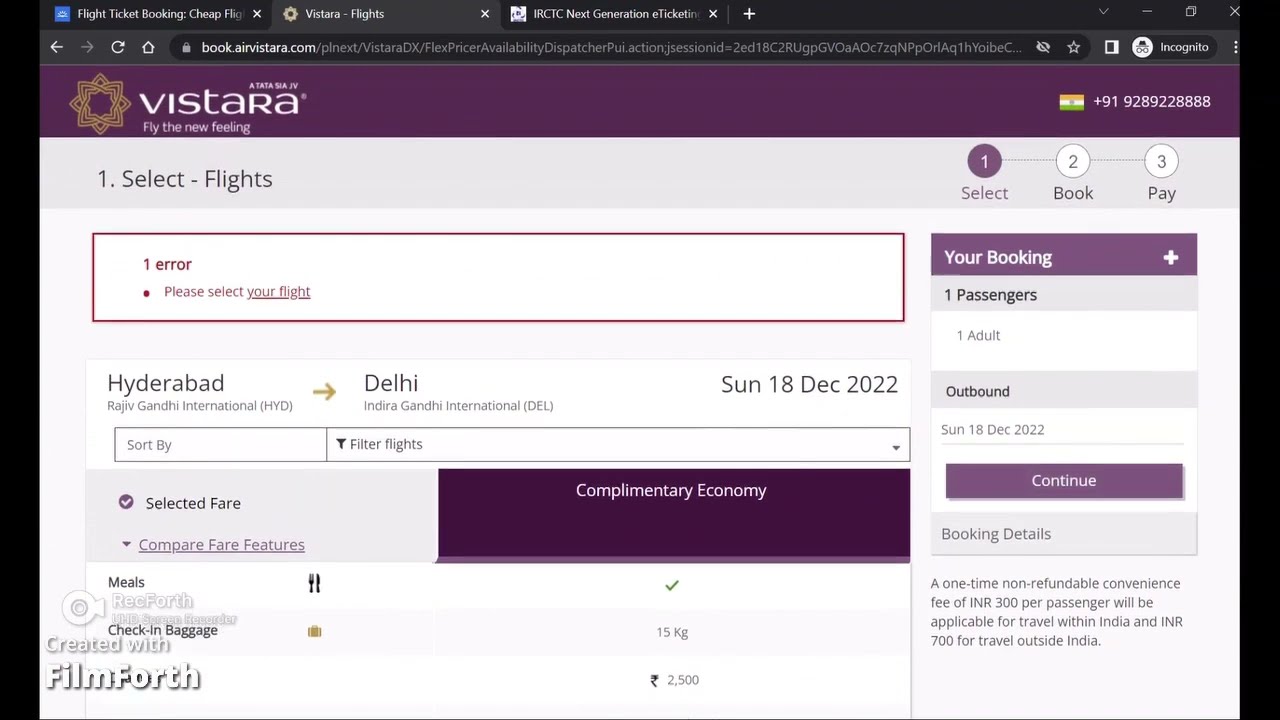Screen dimensions: 1280x720
Task: Click the Continue button
Action: click(x=1064, y=481)
